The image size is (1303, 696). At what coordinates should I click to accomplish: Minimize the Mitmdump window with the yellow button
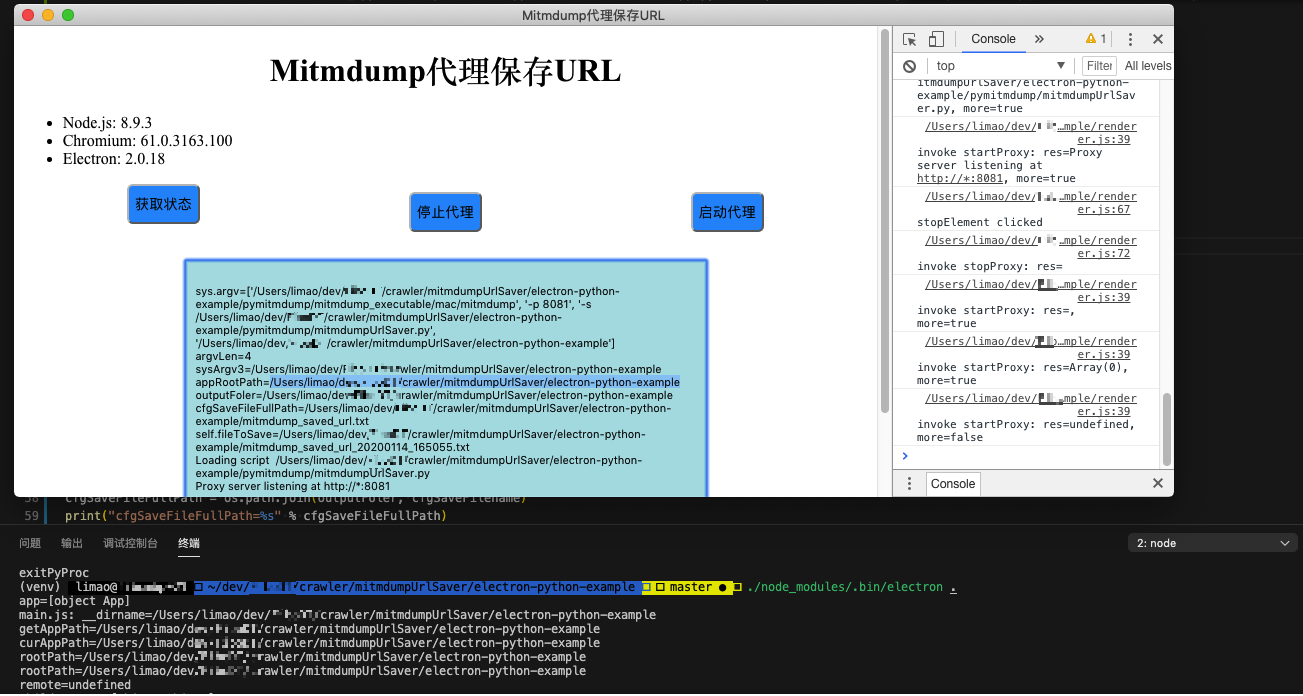pos(48,15)
